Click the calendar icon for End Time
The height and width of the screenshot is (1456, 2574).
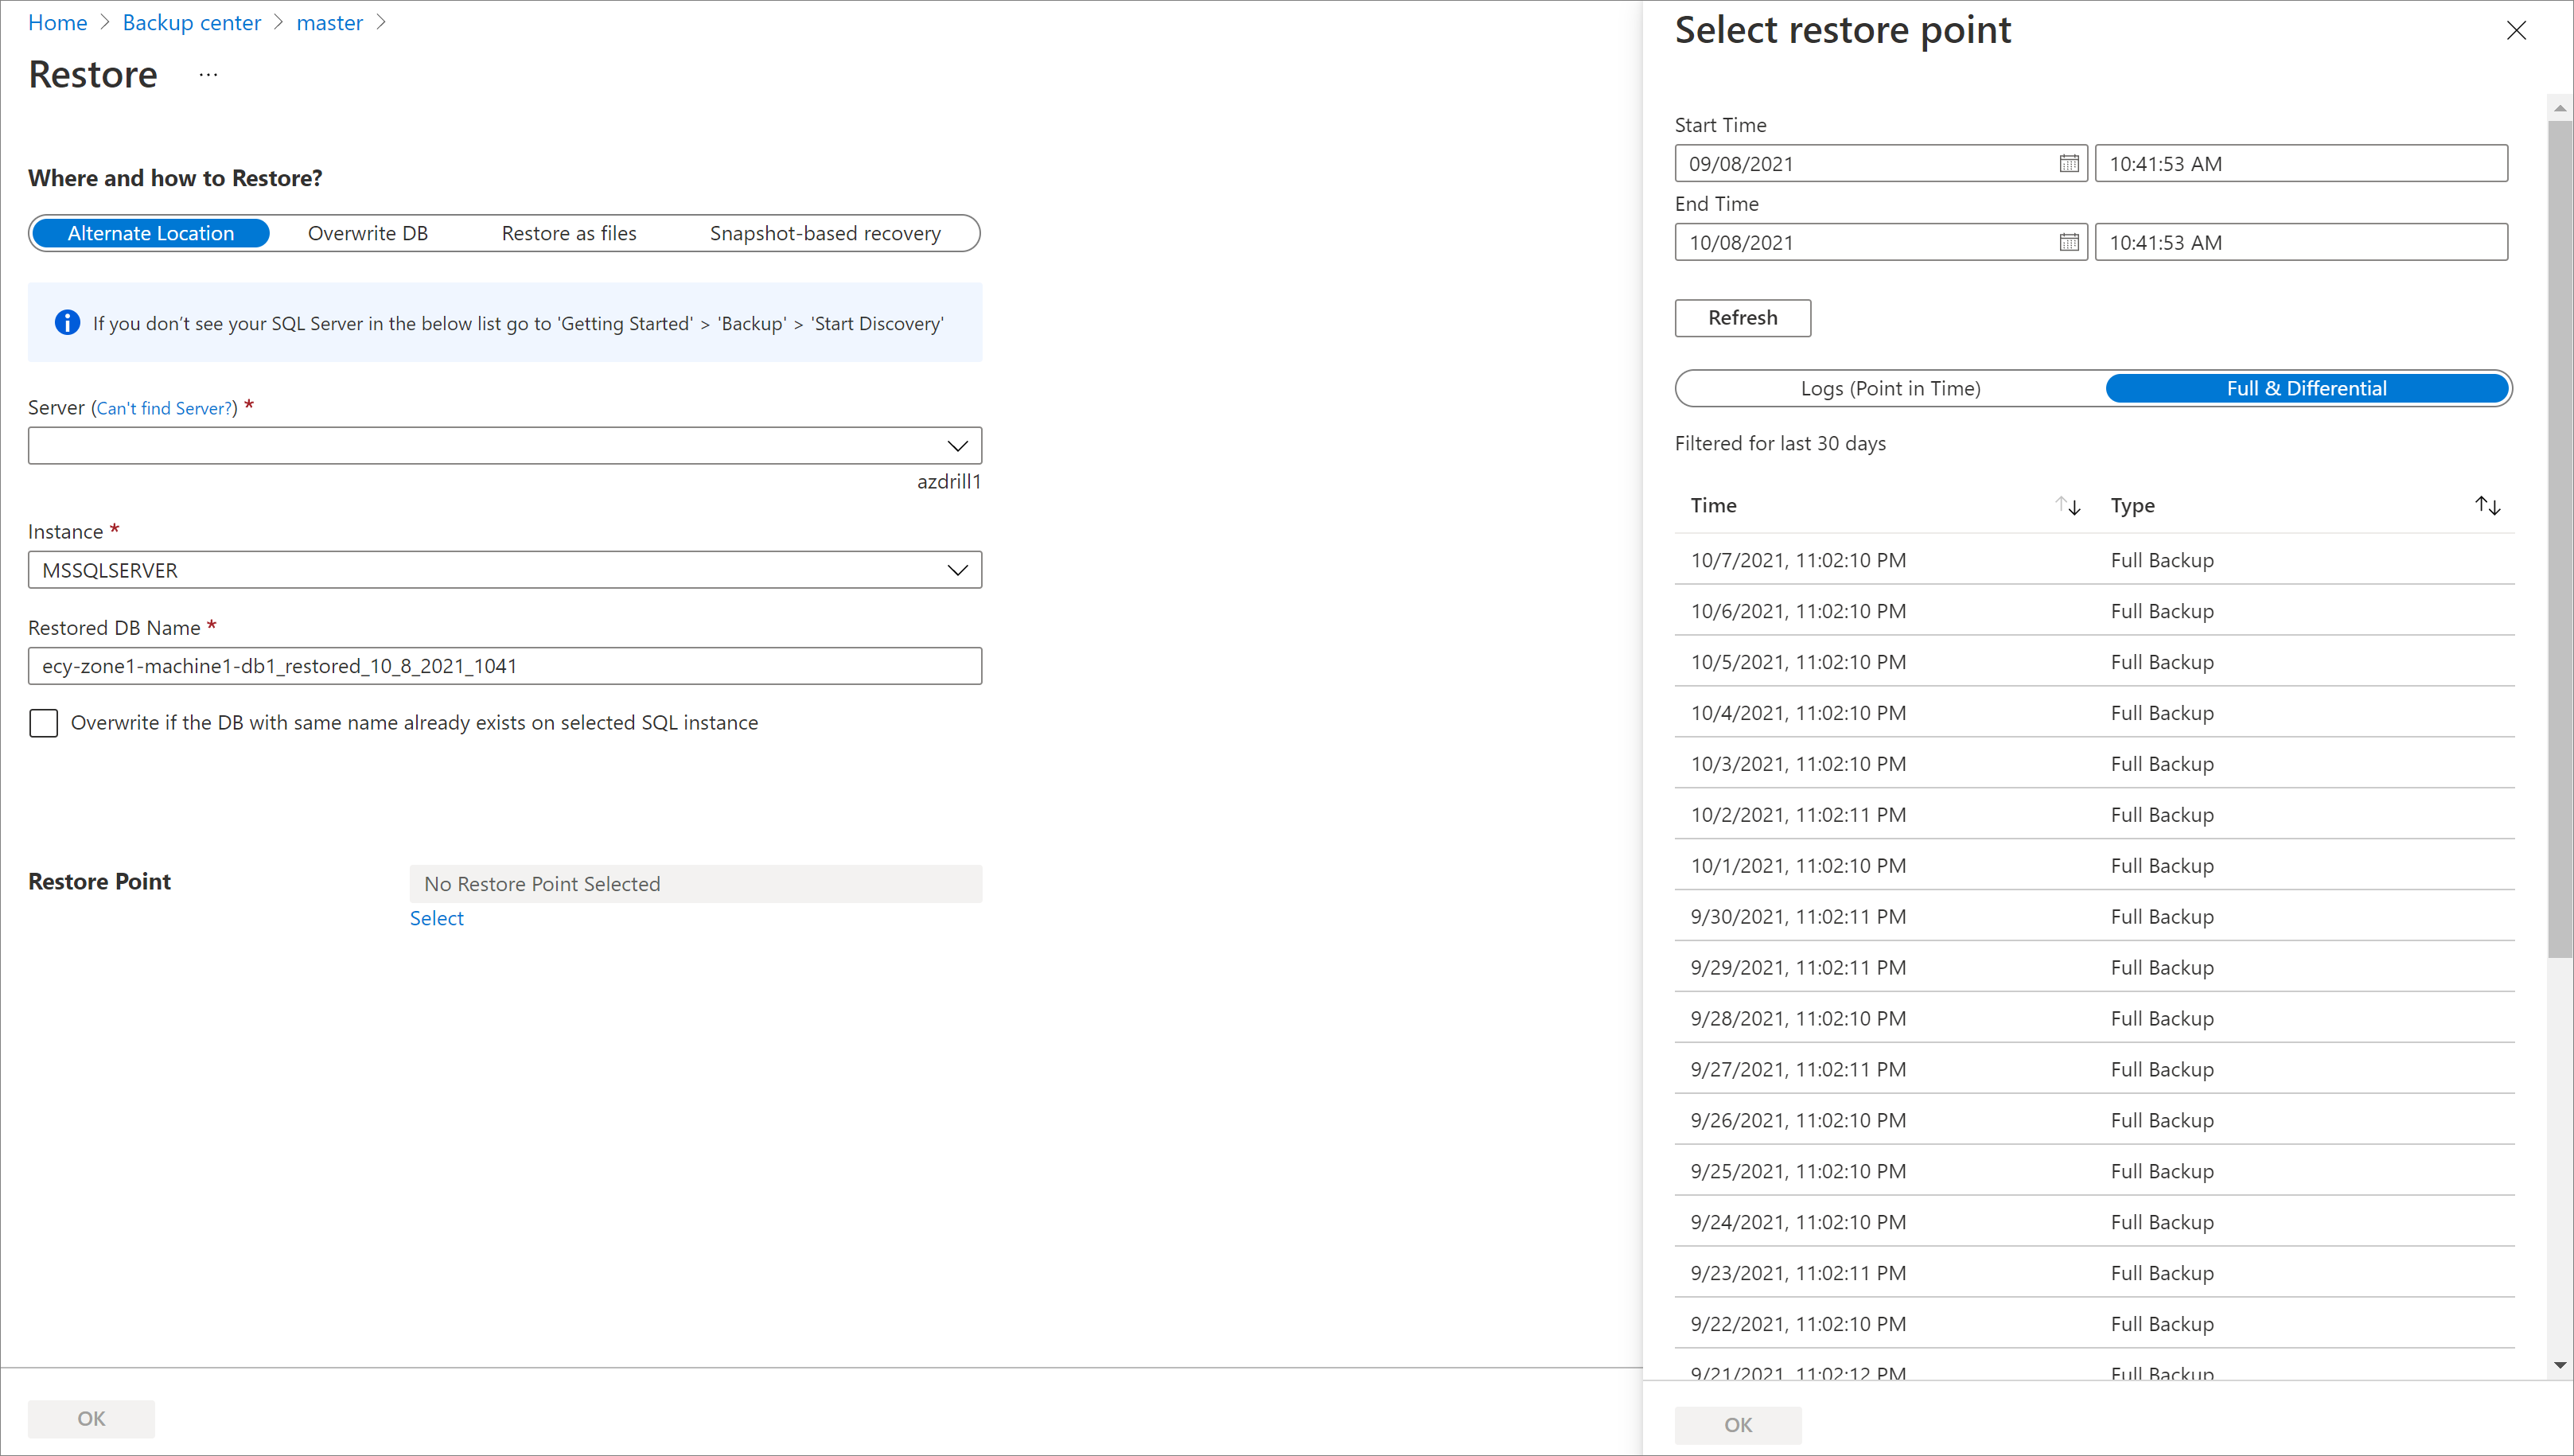pyautogui.click(x=2070, y=242)
